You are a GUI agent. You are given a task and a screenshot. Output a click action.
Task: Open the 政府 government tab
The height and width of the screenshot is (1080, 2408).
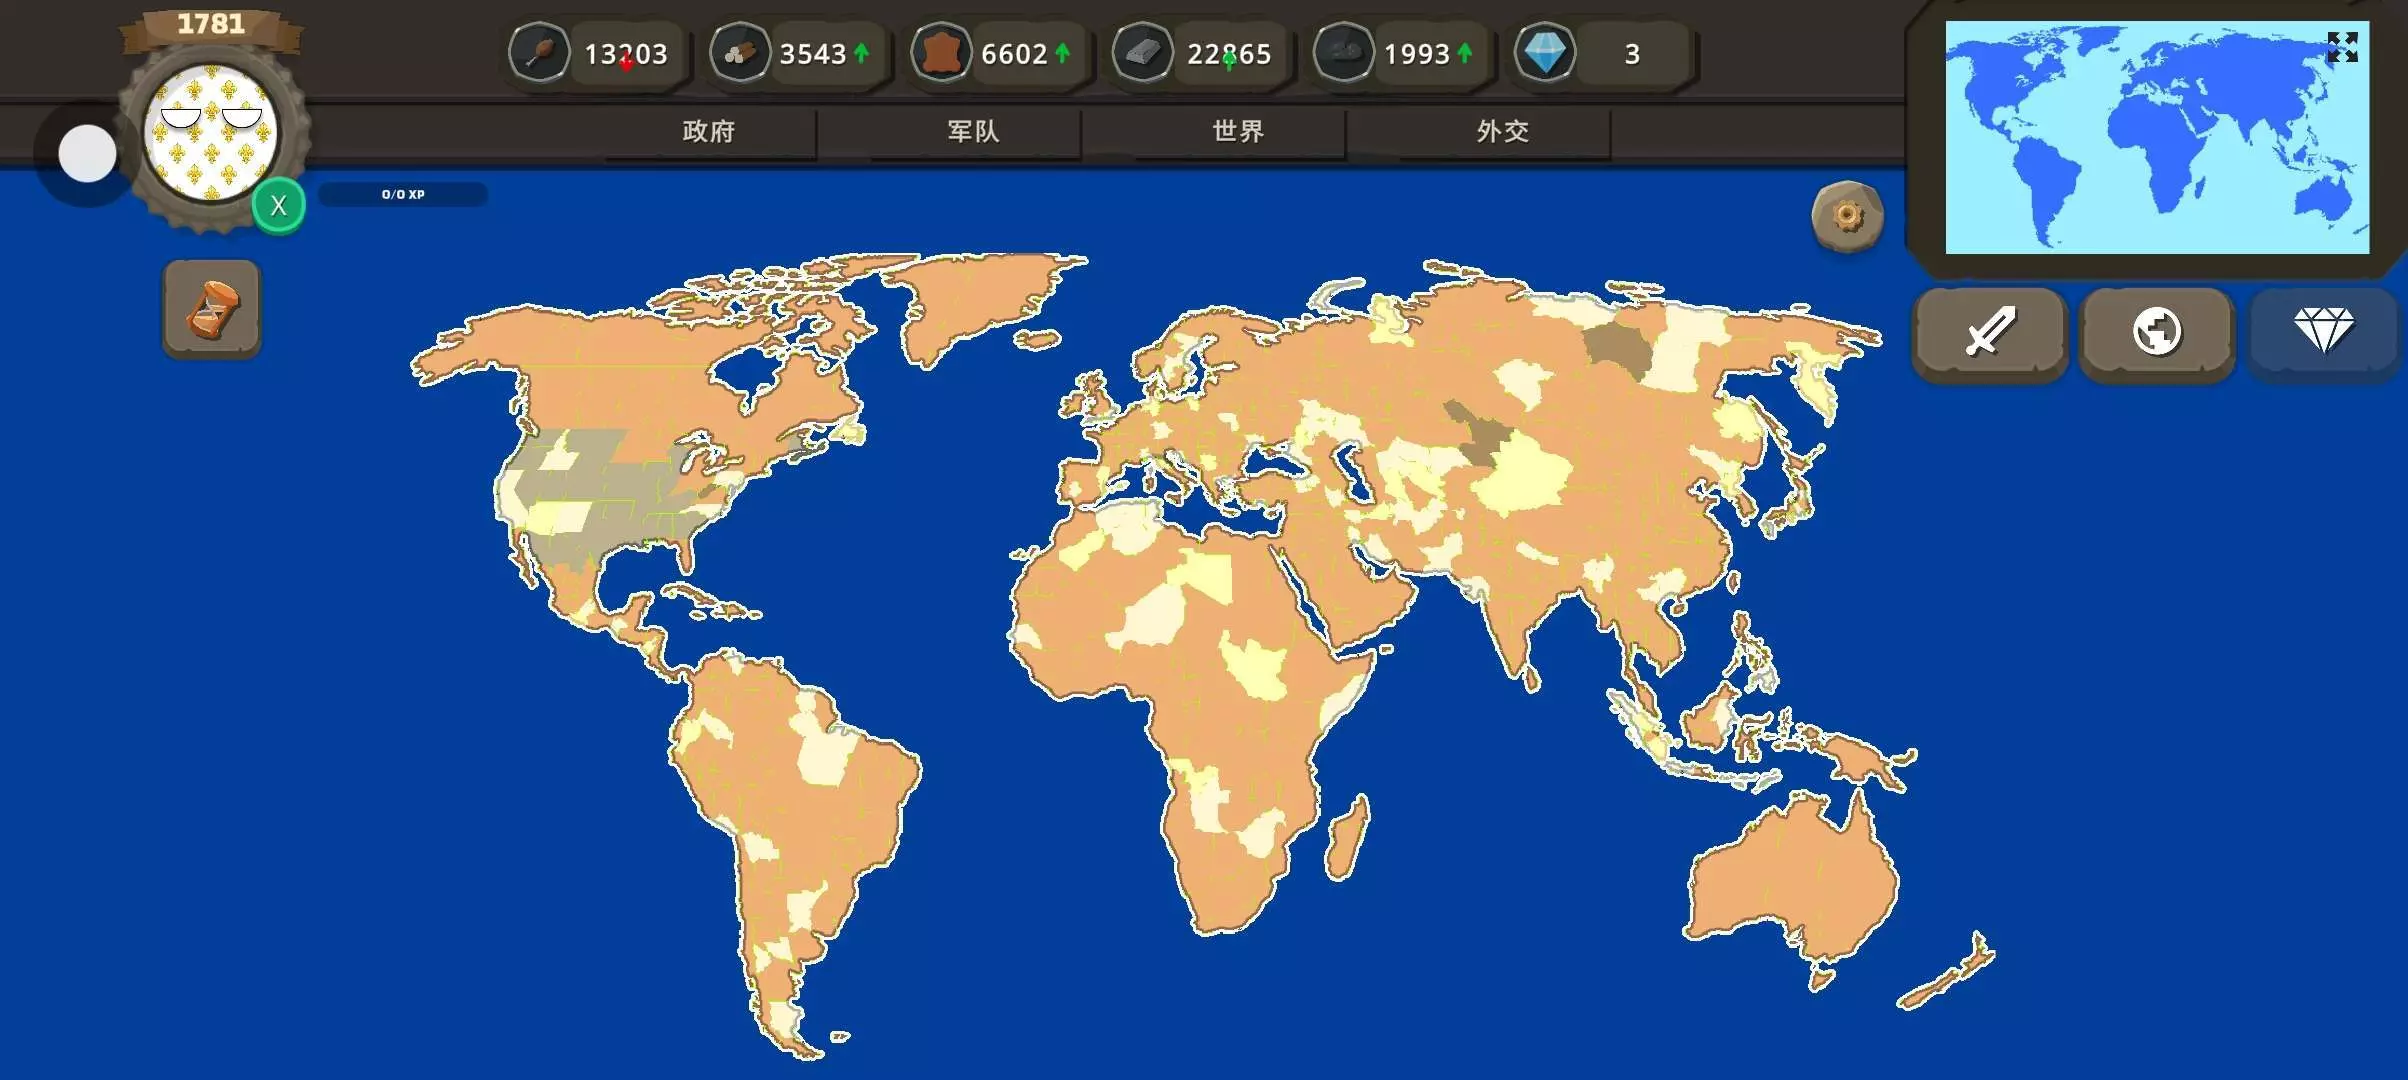tap(709, 131)
